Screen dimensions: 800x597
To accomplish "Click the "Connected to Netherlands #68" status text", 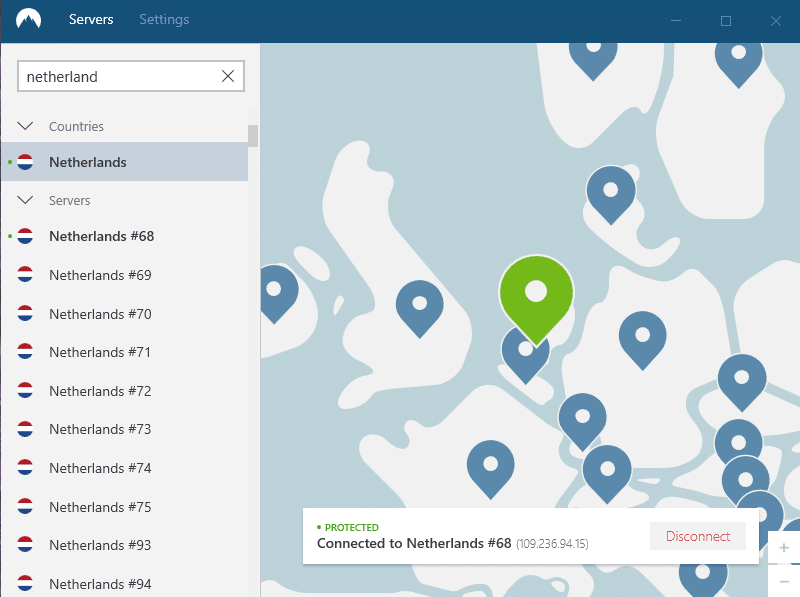I will [x=414, y=543].
